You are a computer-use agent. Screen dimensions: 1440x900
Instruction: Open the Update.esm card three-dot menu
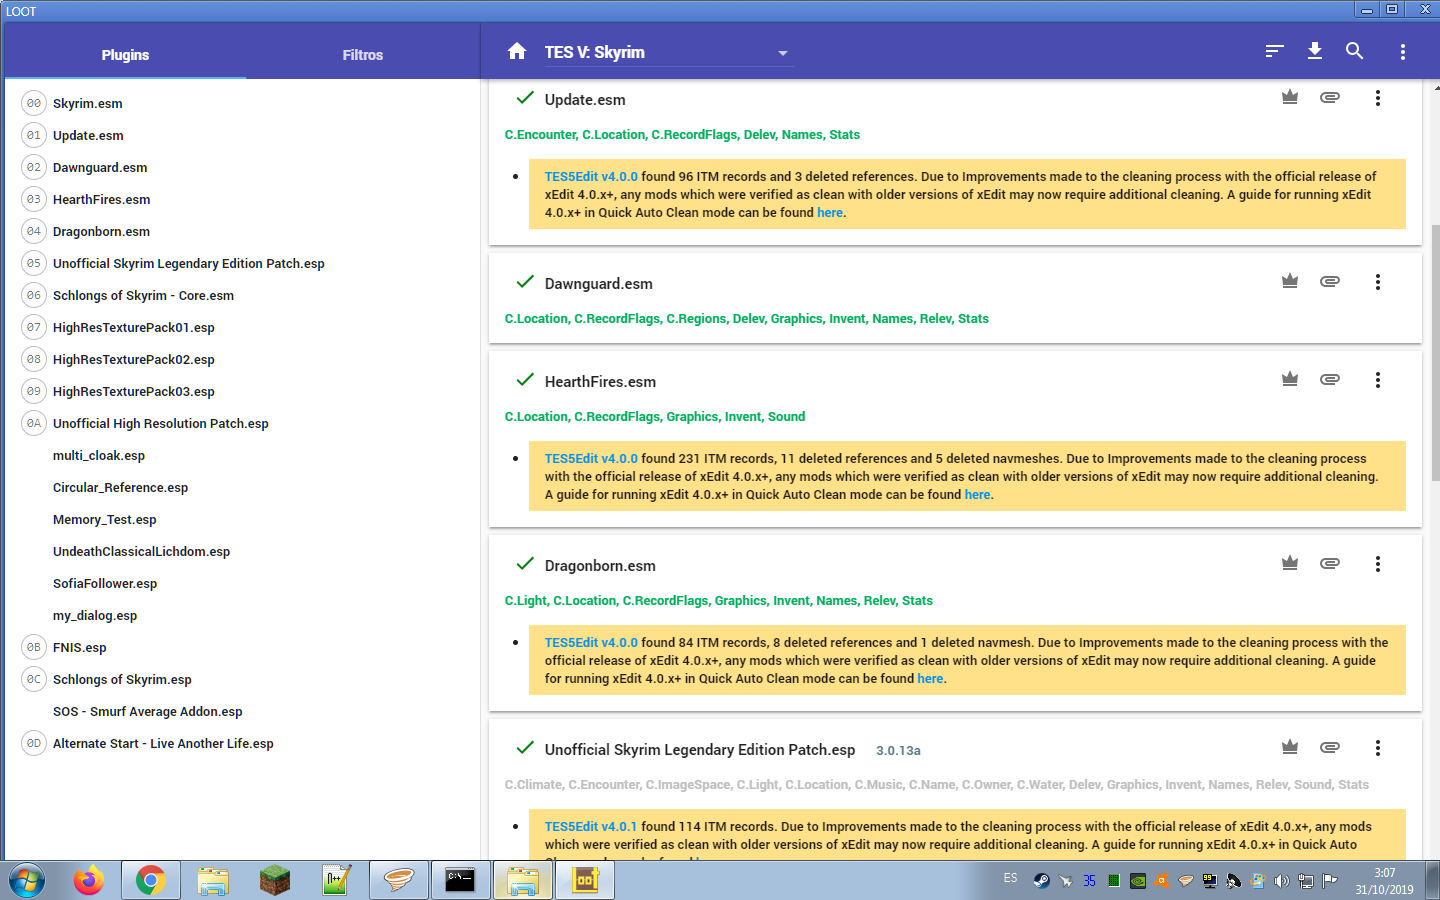(1378, 98)
